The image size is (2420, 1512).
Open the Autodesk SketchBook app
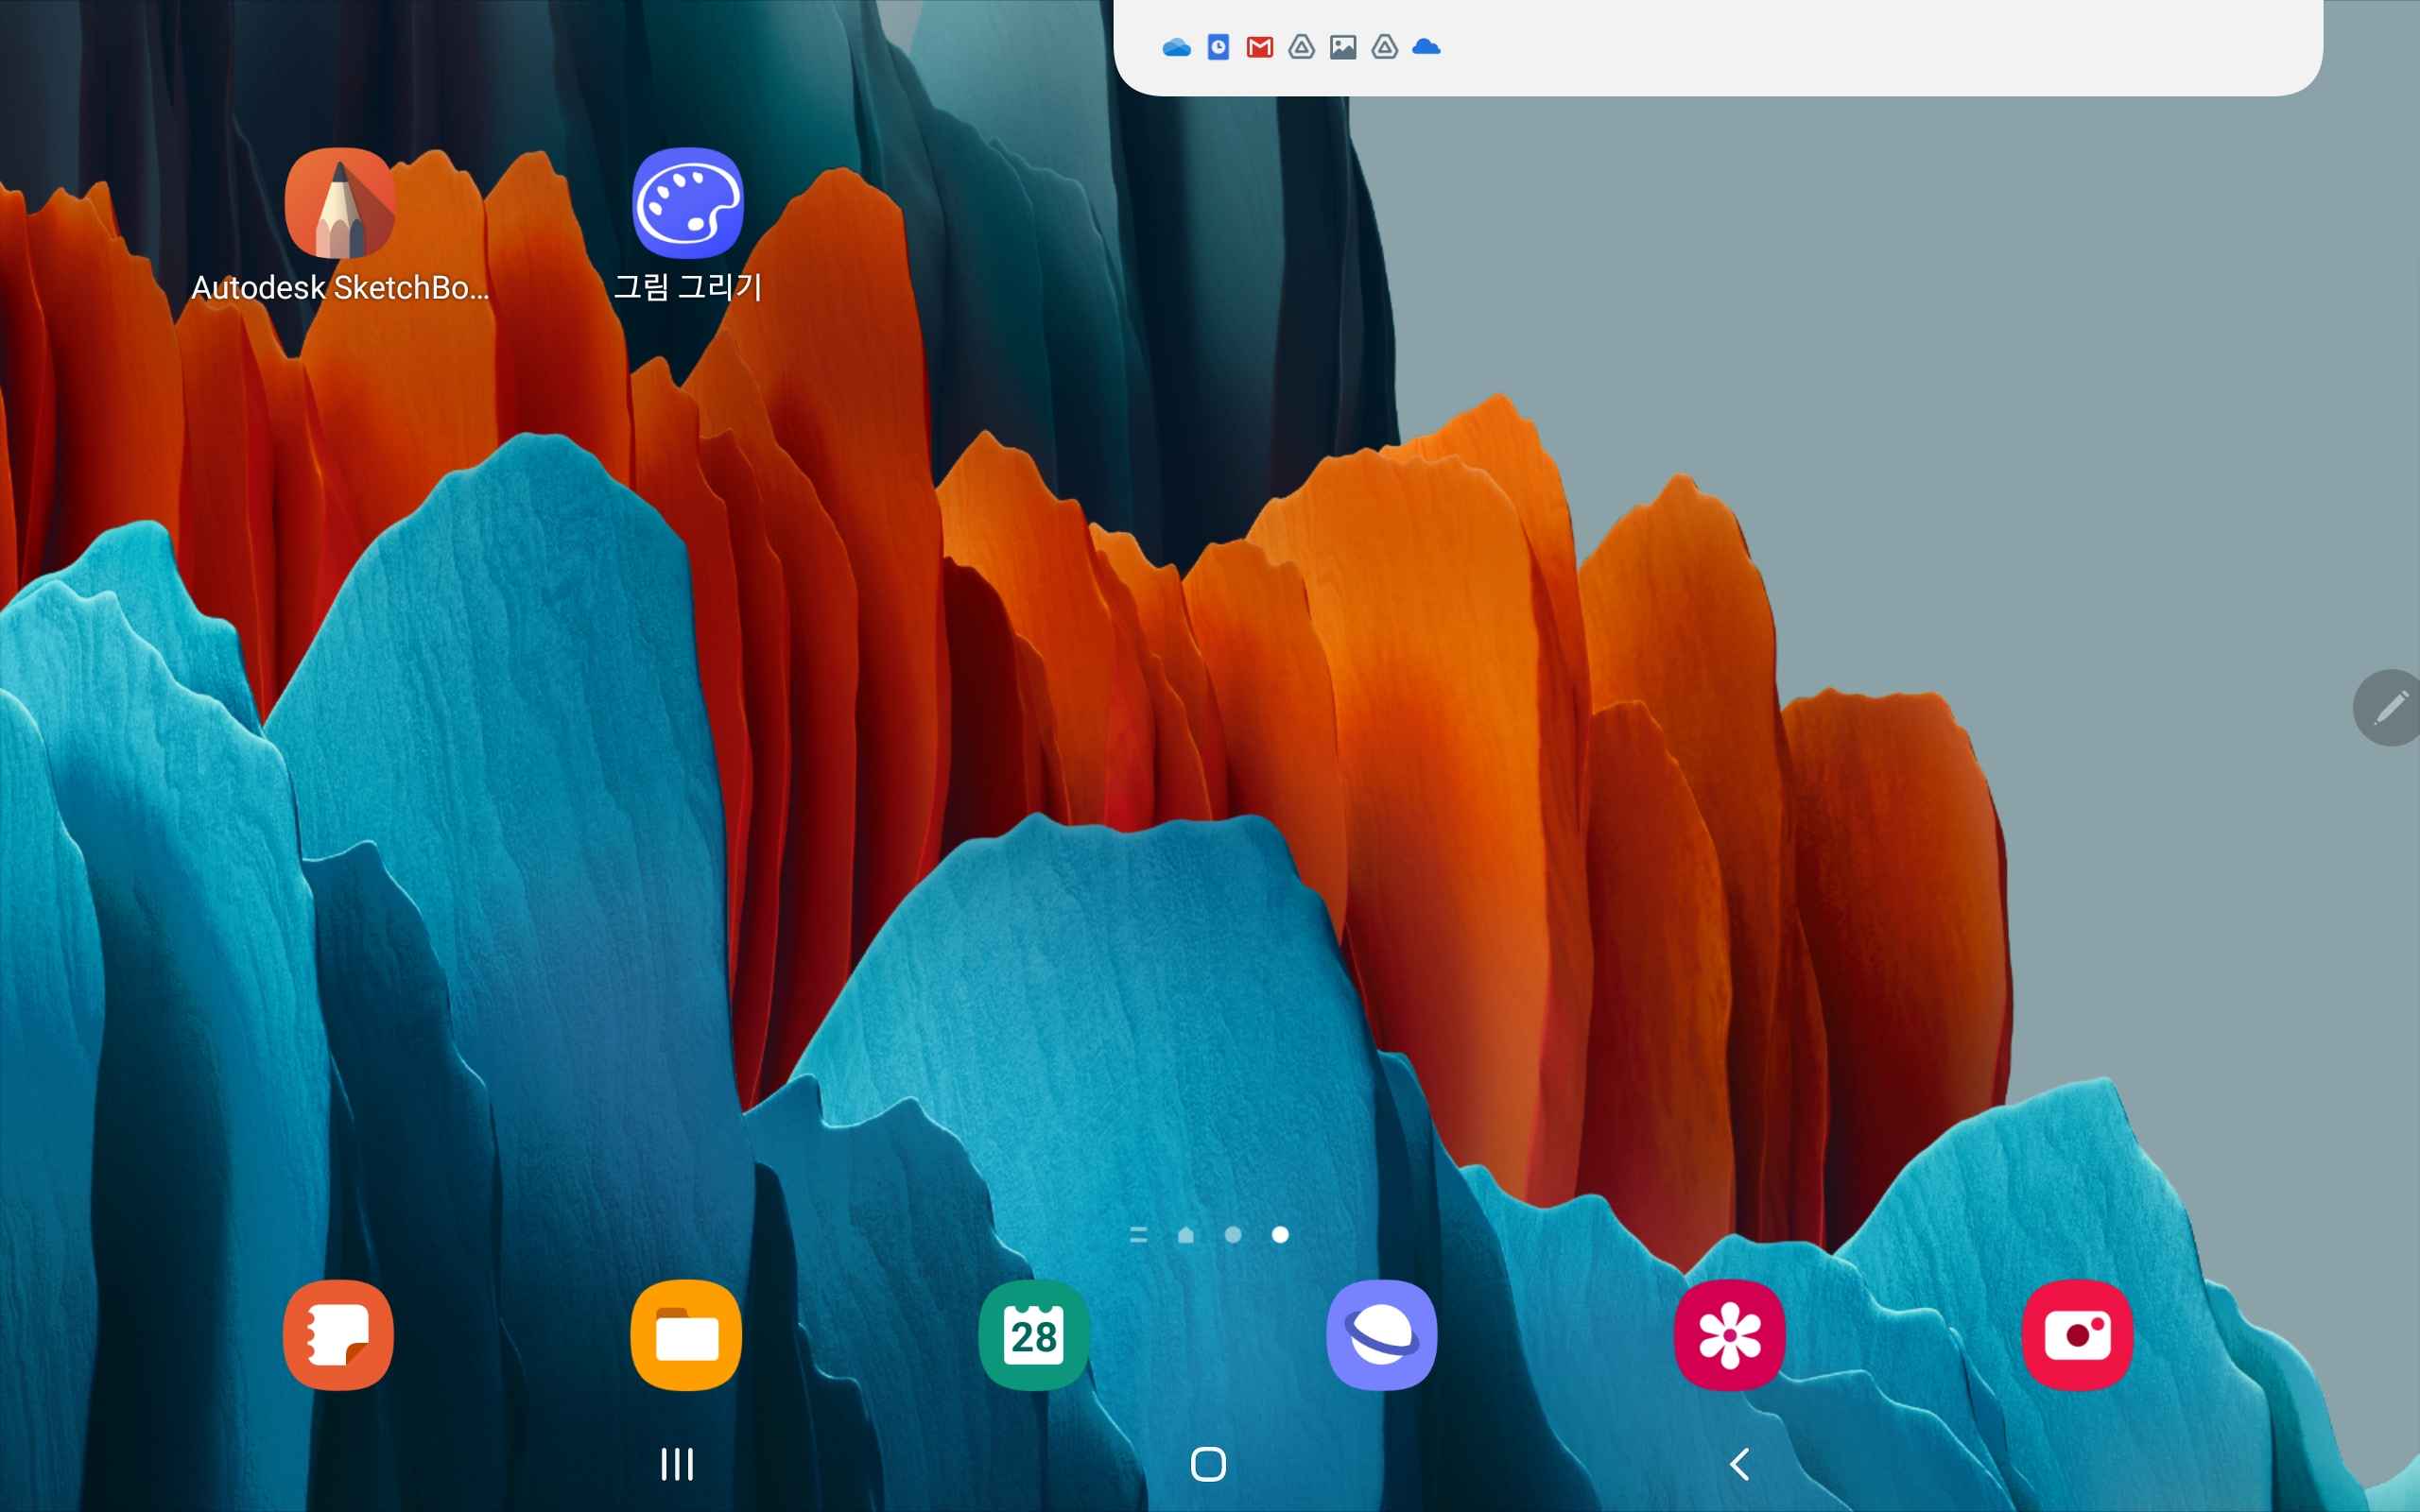point(340,204)
